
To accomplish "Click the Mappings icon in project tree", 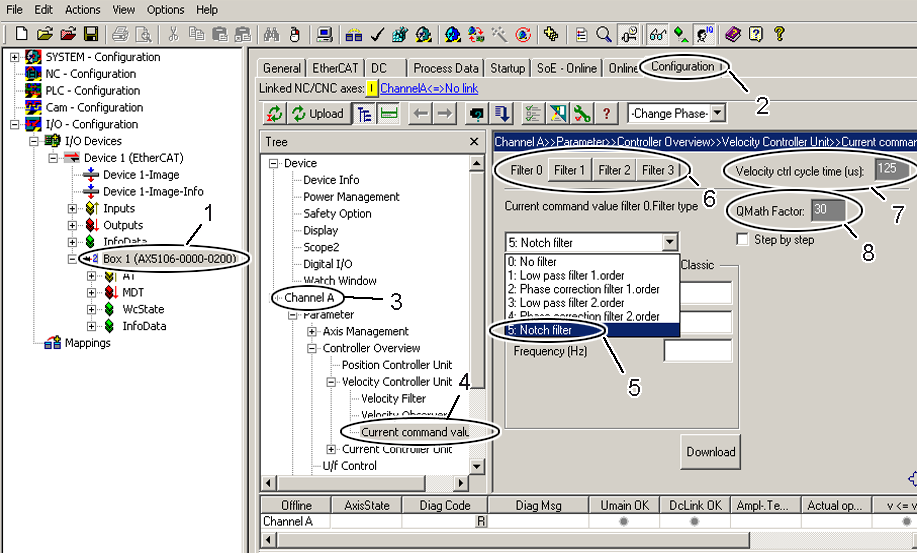I will (53, 343).
